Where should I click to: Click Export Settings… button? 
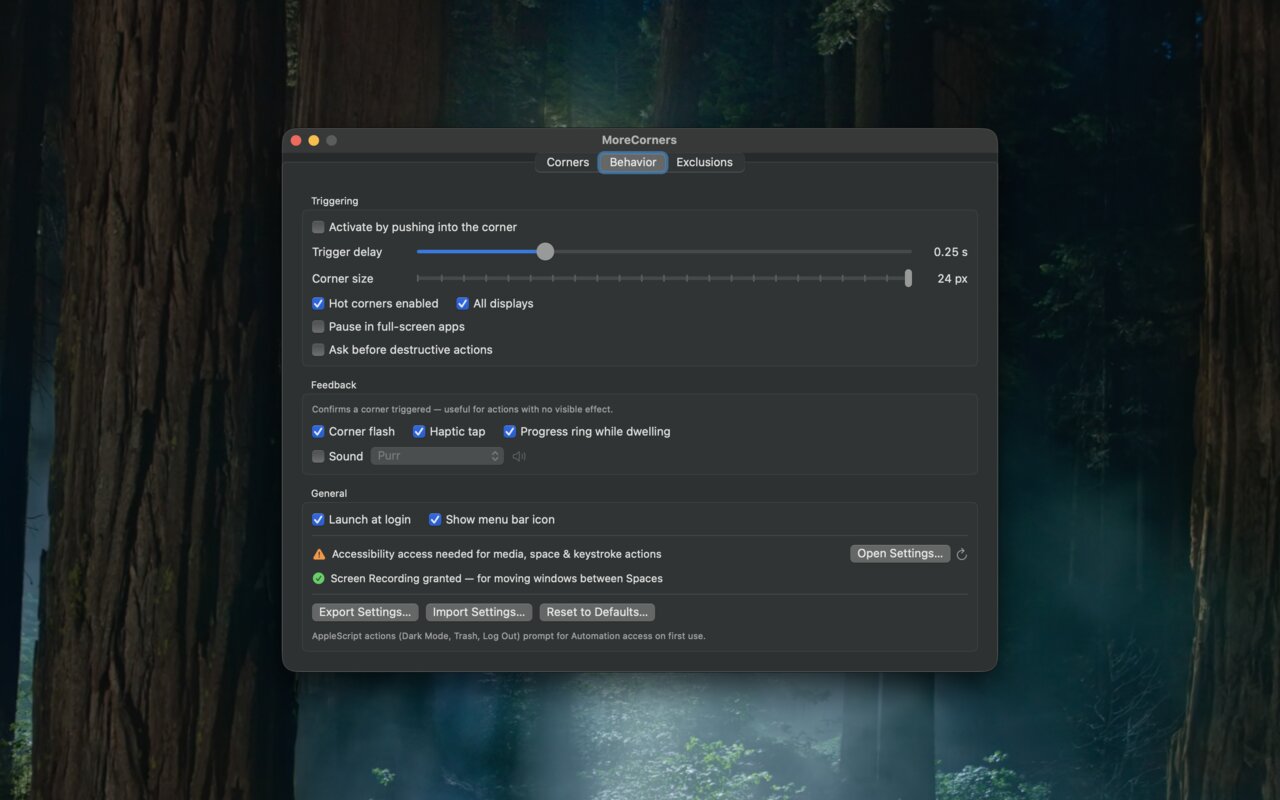pos(365,612)
